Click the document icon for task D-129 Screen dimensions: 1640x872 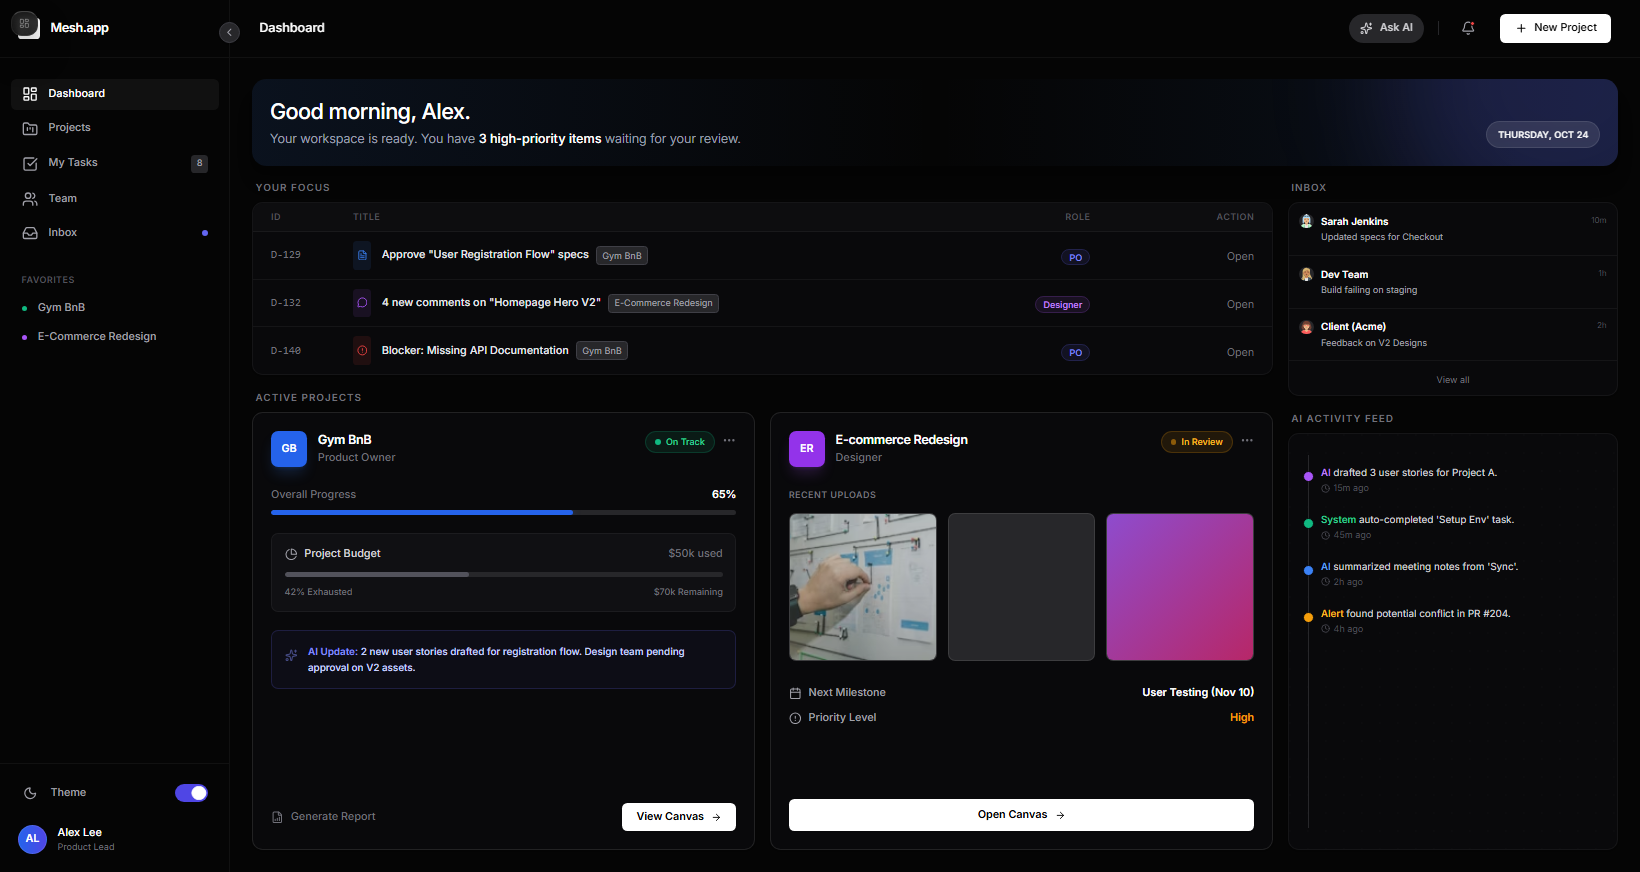point(362,255)
